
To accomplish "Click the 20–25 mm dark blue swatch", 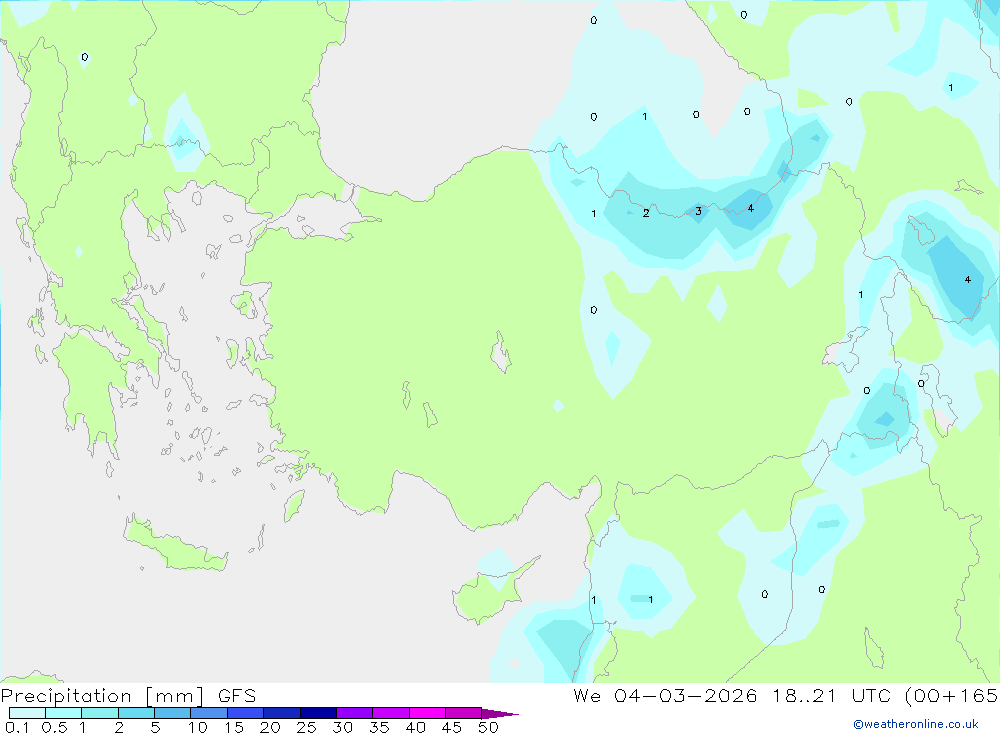I will (281, 713).
